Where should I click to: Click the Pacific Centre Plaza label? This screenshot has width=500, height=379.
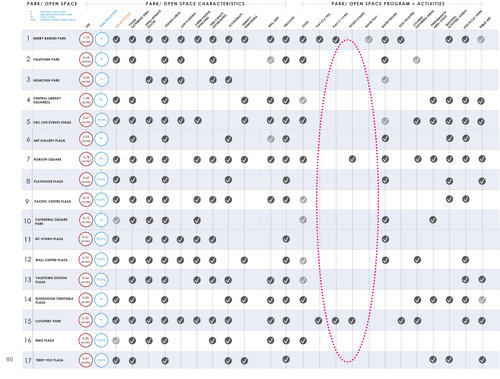[x=53, y=201]
